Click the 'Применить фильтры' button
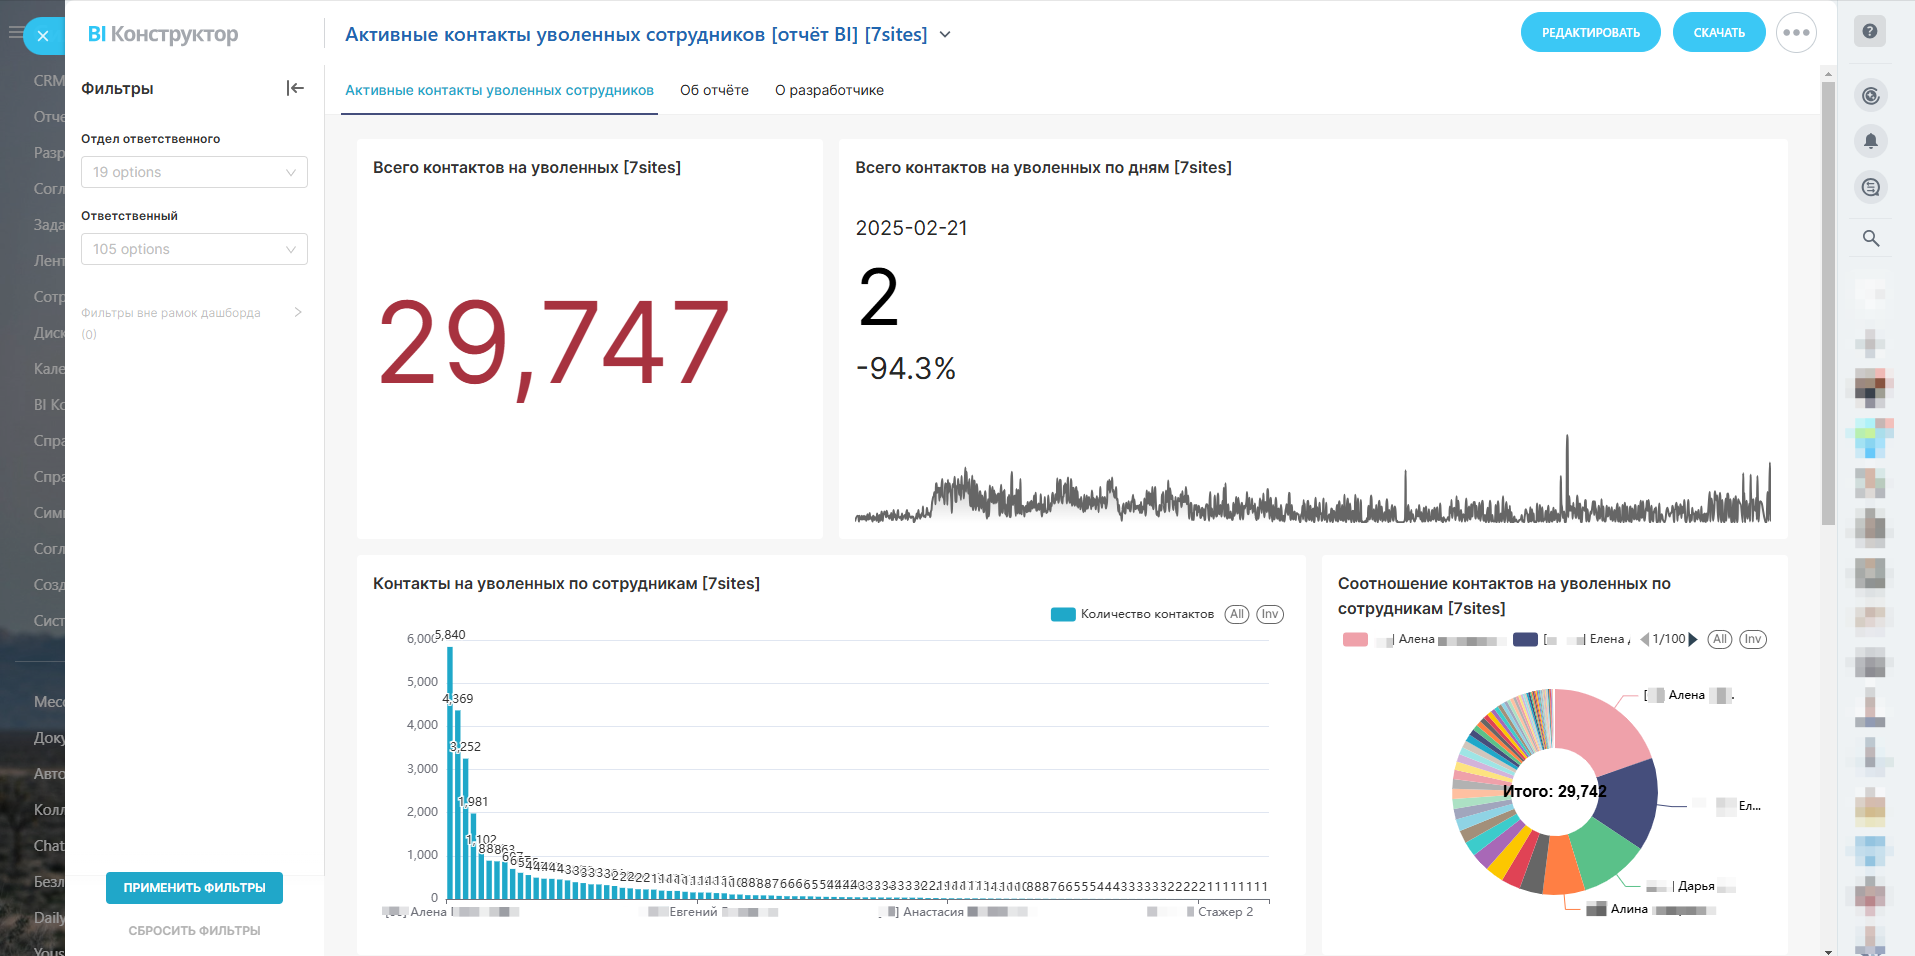Viewport: 1915px width, 956px height. (194, 888)
